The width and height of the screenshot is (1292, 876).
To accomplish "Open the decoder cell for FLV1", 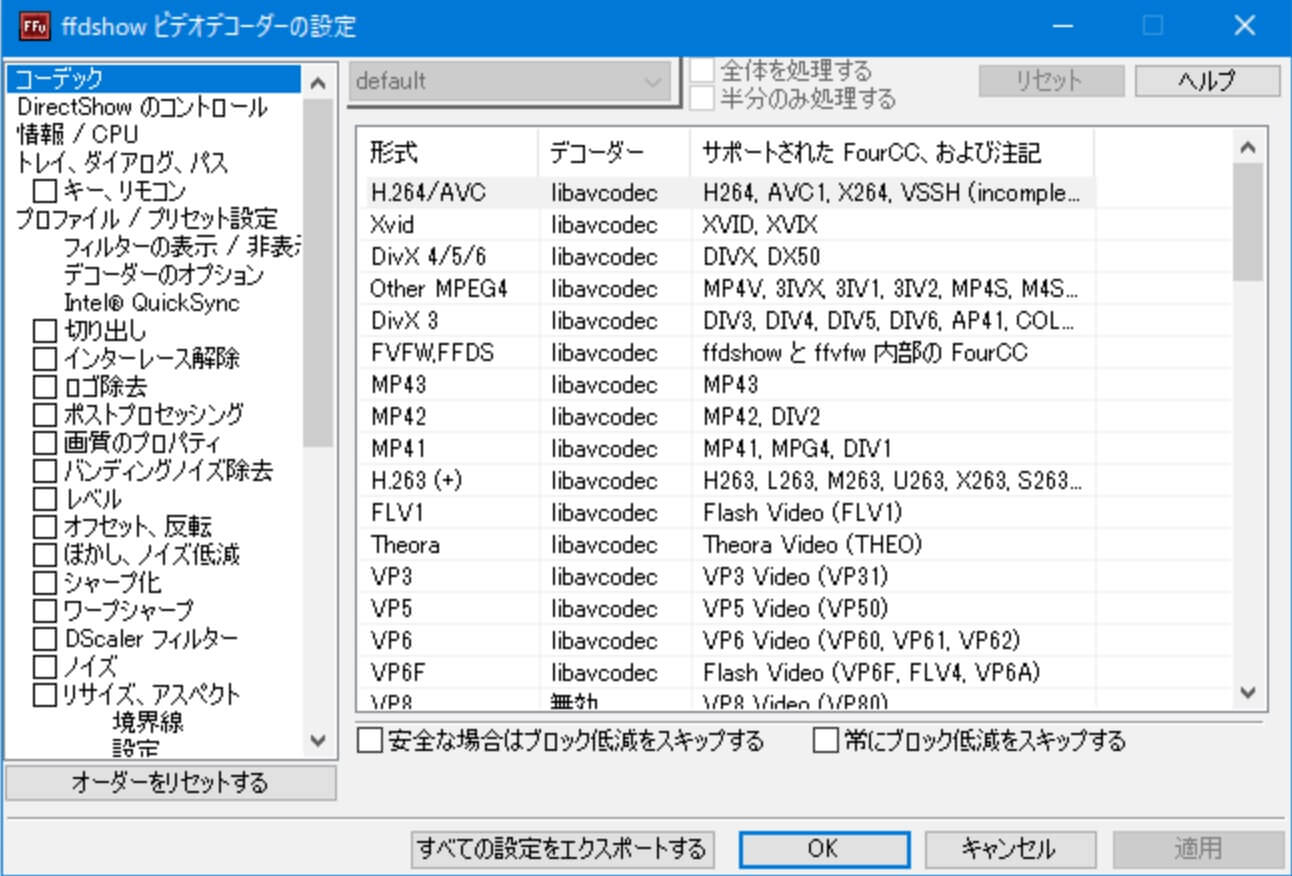I will tap(614, 513).
